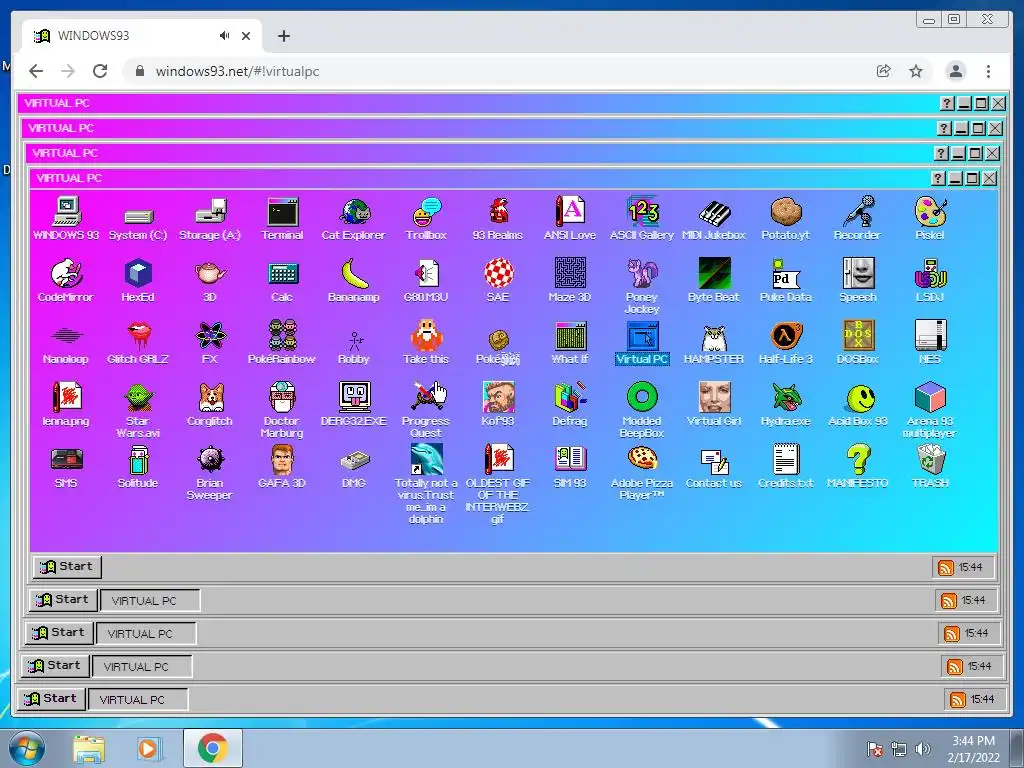Bookmark this page with the star icon
The height and width of the screenshot is (768, 1024).
tap(916, 71)
